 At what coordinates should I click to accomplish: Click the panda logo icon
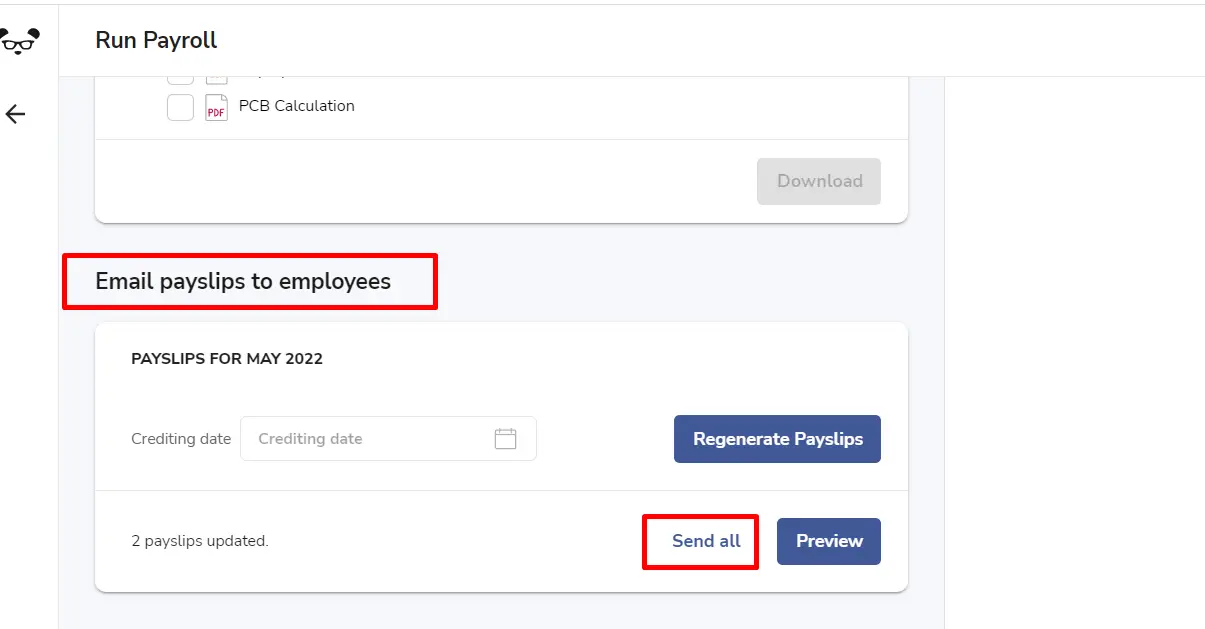click(20, 40)
